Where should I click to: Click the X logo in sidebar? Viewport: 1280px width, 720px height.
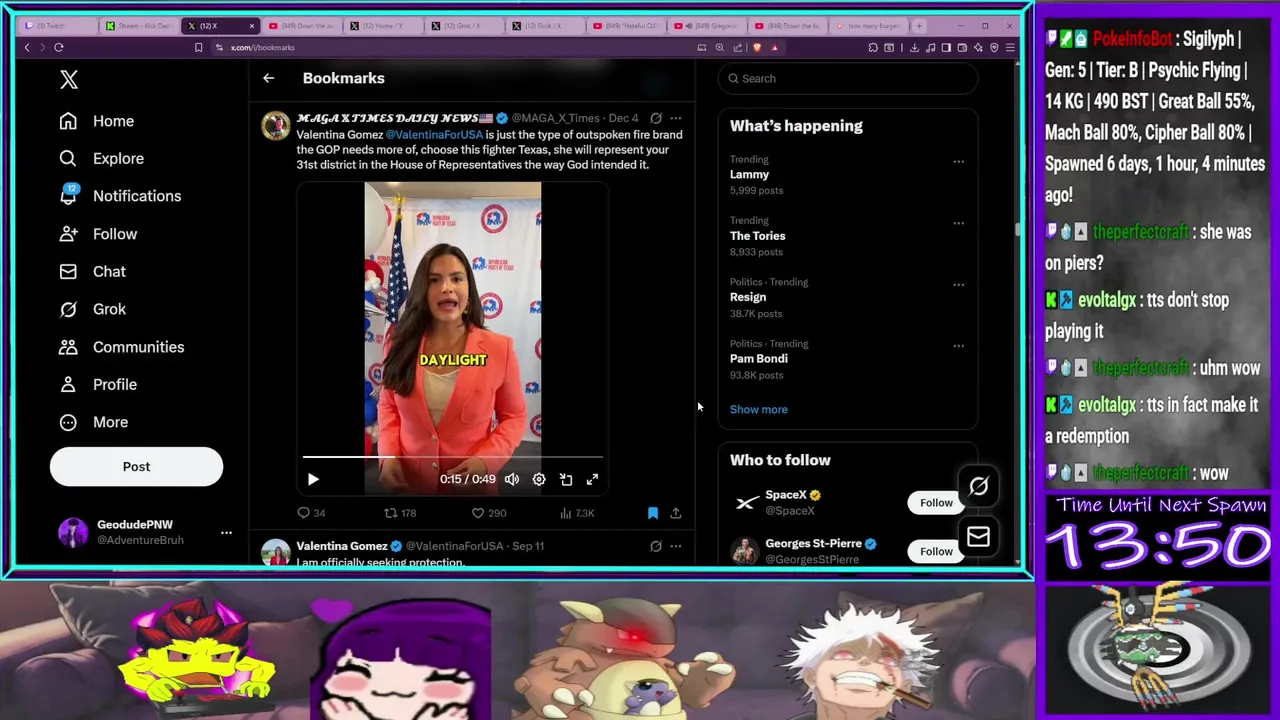pos(69,80)
